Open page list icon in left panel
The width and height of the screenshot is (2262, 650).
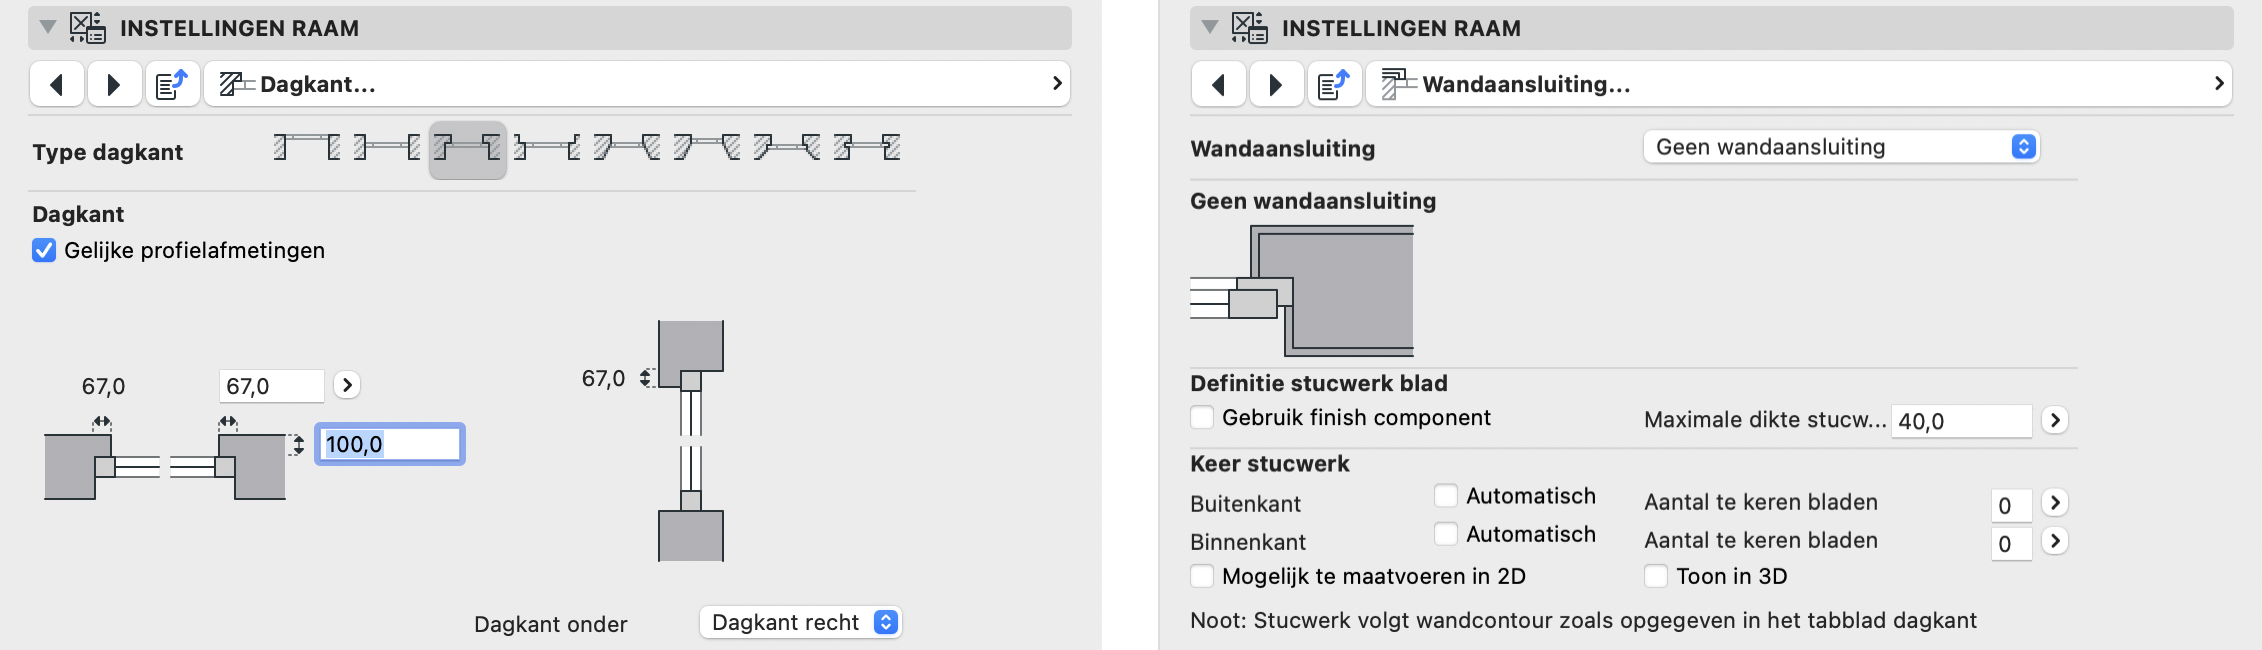coord(173,84)
